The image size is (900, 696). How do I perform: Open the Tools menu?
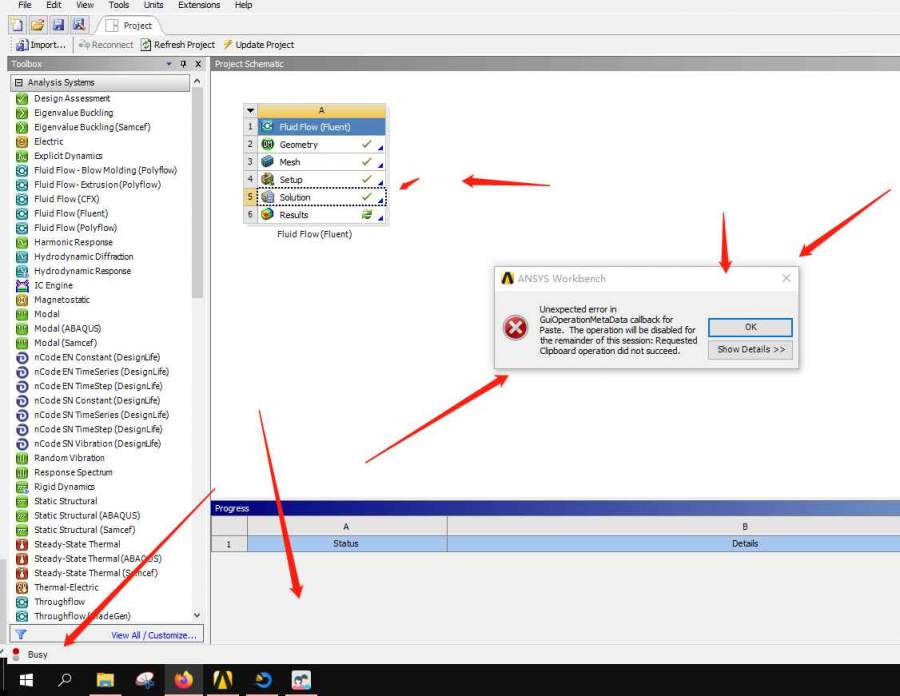118,5
